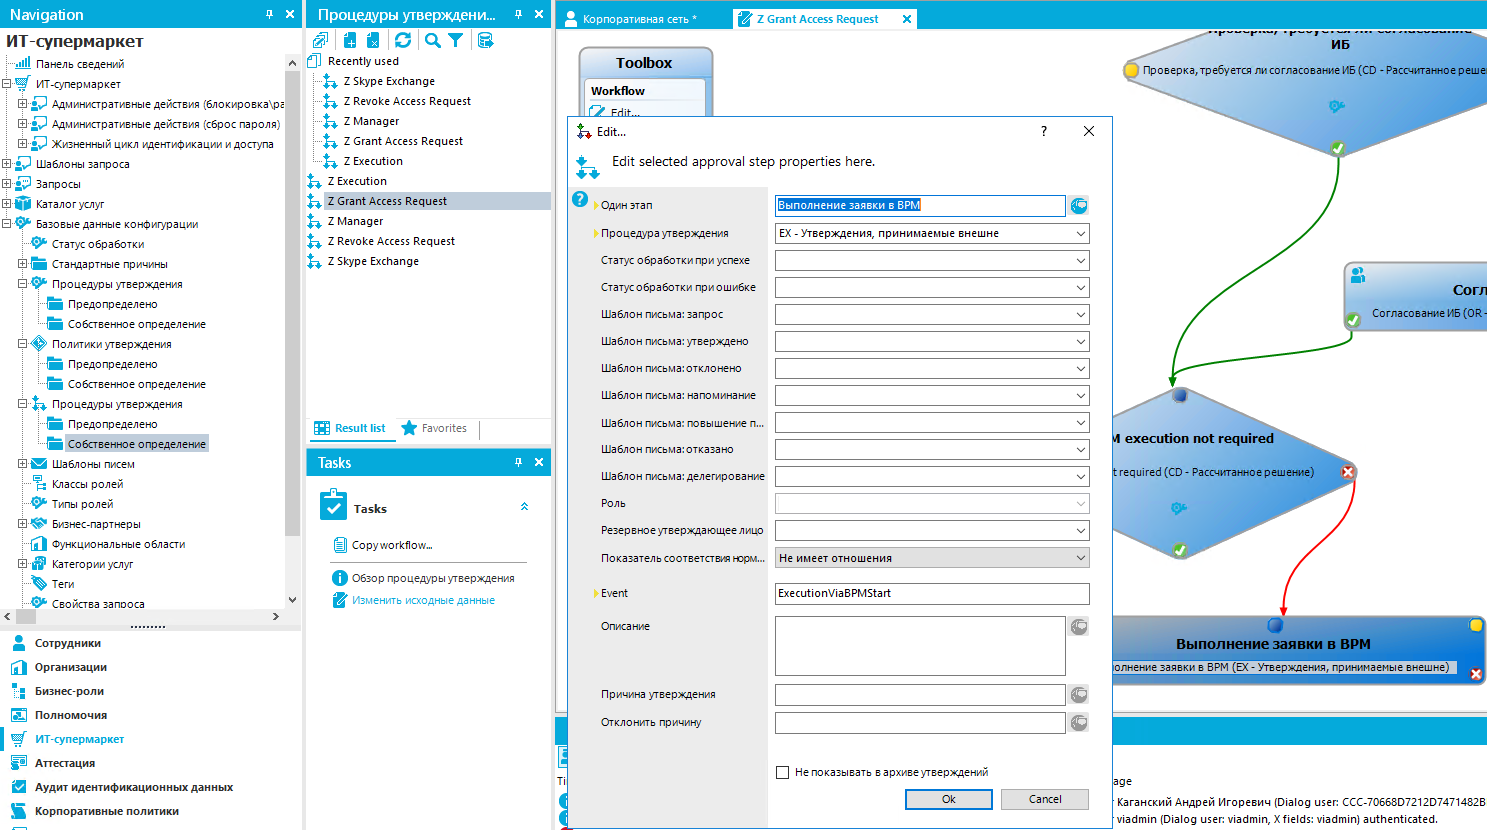Image resolution: width=1487 pixels, height=830 pixels.
Task: Click the translation icon next to Описание box
Action: (1079, 627)
